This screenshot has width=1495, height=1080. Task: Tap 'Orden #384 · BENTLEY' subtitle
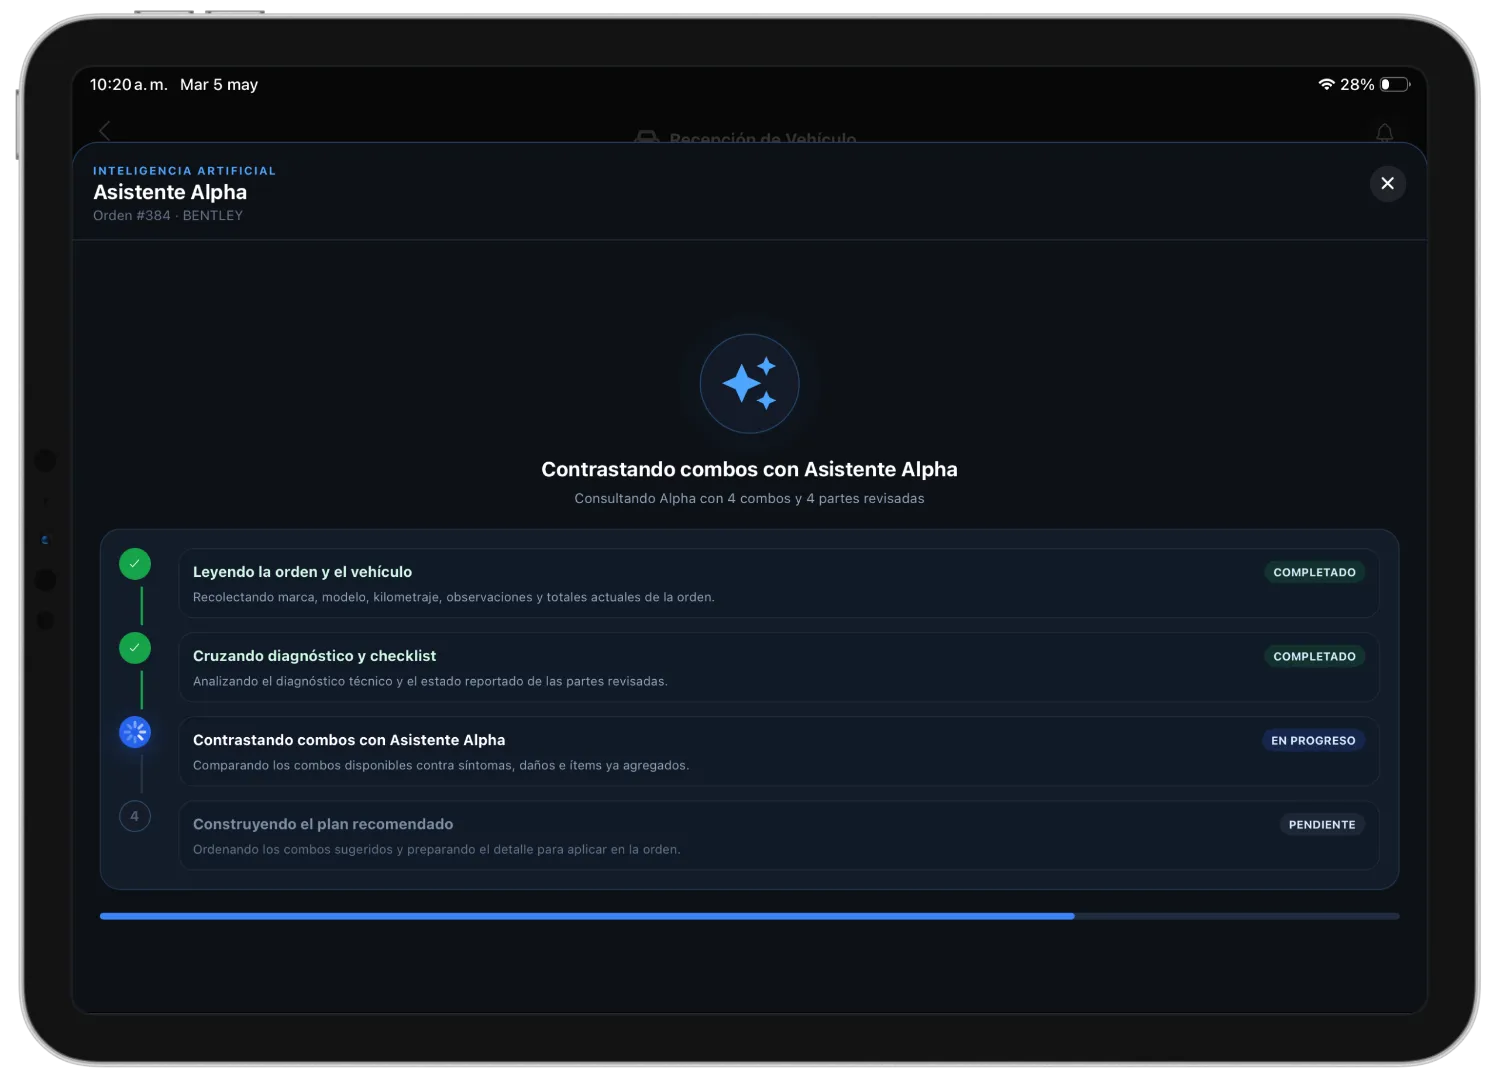point(168,216)
